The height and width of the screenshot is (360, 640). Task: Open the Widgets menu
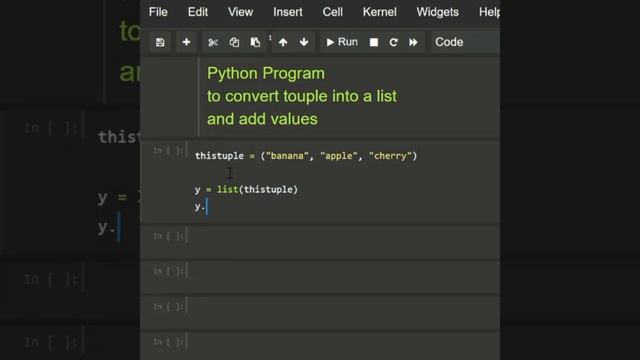(438, 12)
